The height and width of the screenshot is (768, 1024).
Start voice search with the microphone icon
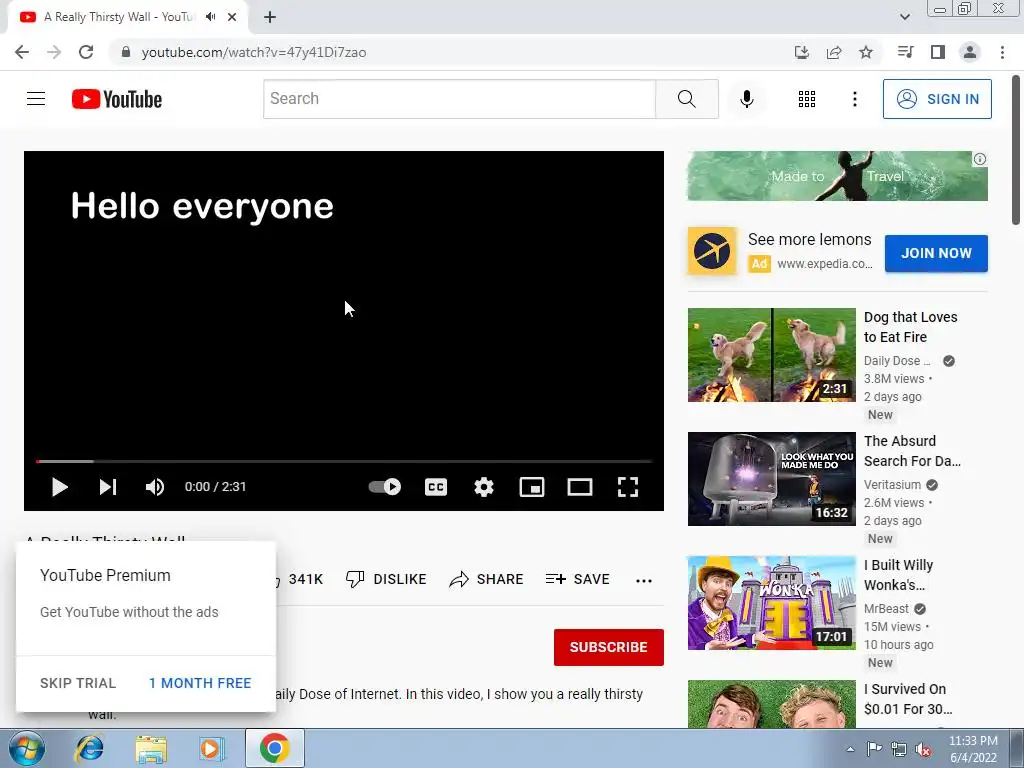[746, 99]
